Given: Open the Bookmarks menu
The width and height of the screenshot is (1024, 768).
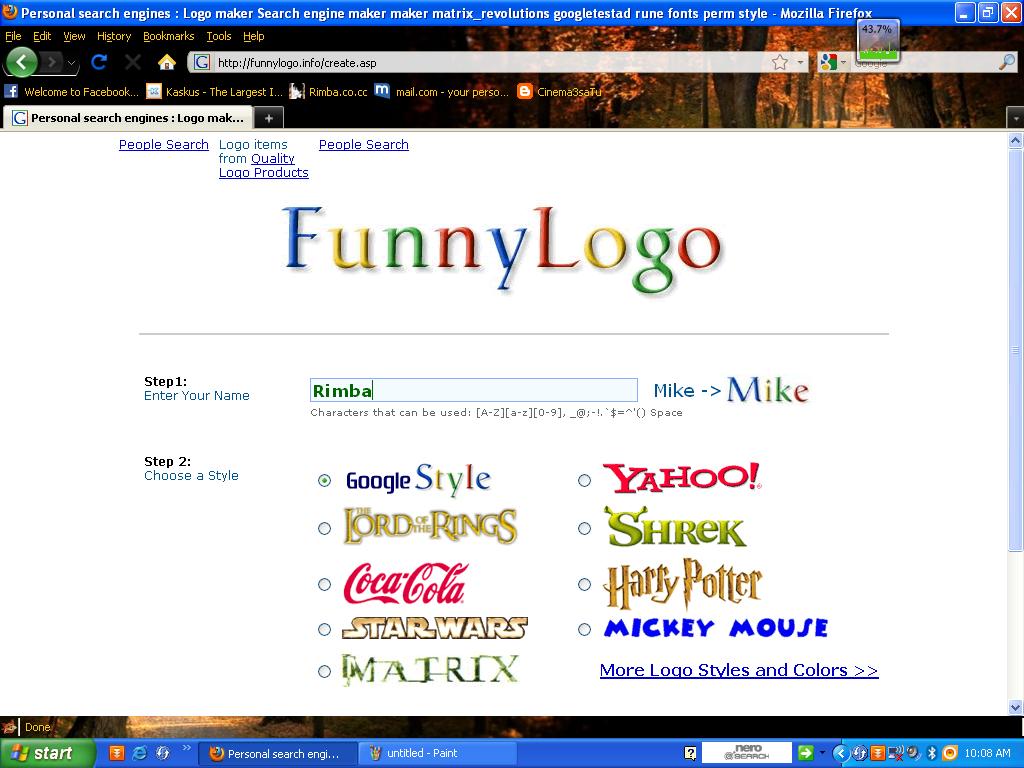Looking at the screenshot, I should (x=168, y=36).
